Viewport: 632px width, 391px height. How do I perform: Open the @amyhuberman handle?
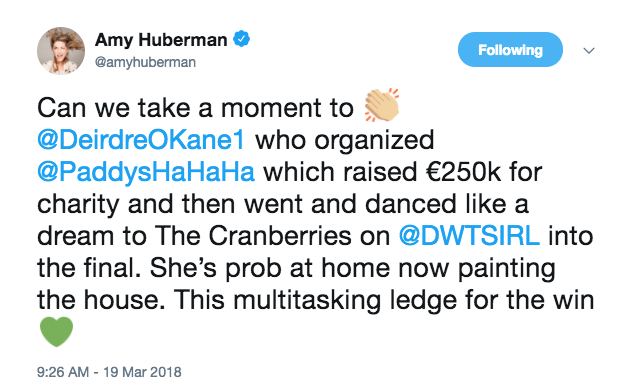pyautogui.click(x=145, y=62)
